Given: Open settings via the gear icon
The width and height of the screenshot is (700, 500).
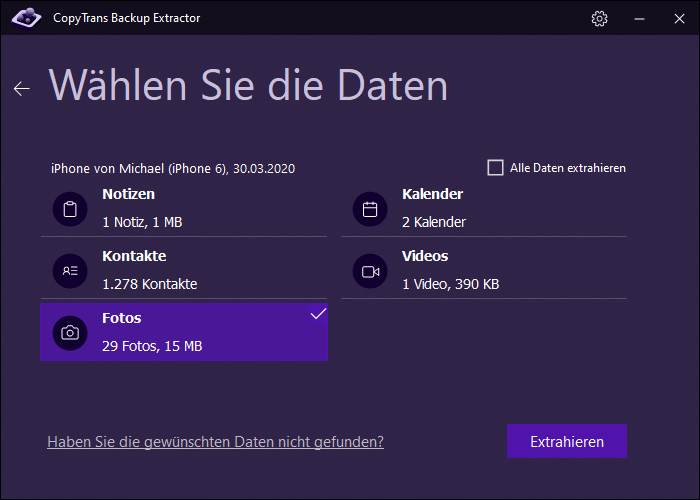Looking at the screenshot, I should (x=599, y=18).
